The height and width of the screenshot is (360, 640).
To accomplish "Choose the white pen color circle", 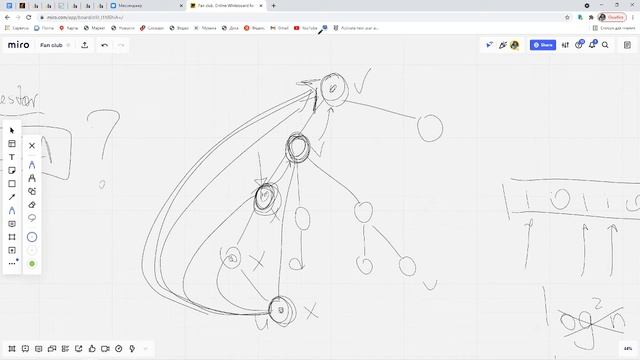I will 32,250.
